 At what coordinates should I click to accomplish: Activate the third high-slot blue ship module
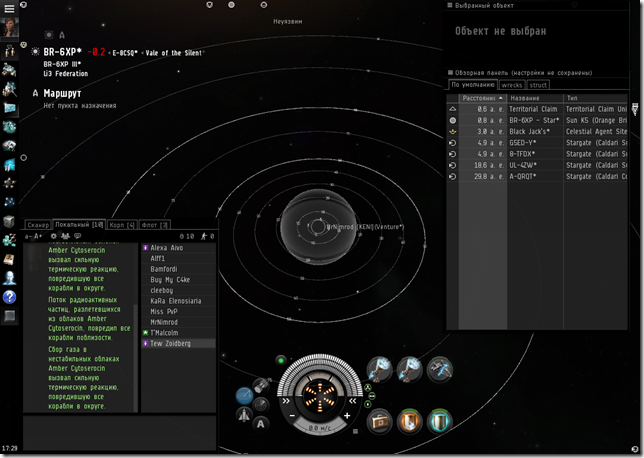tap(439, 369)
